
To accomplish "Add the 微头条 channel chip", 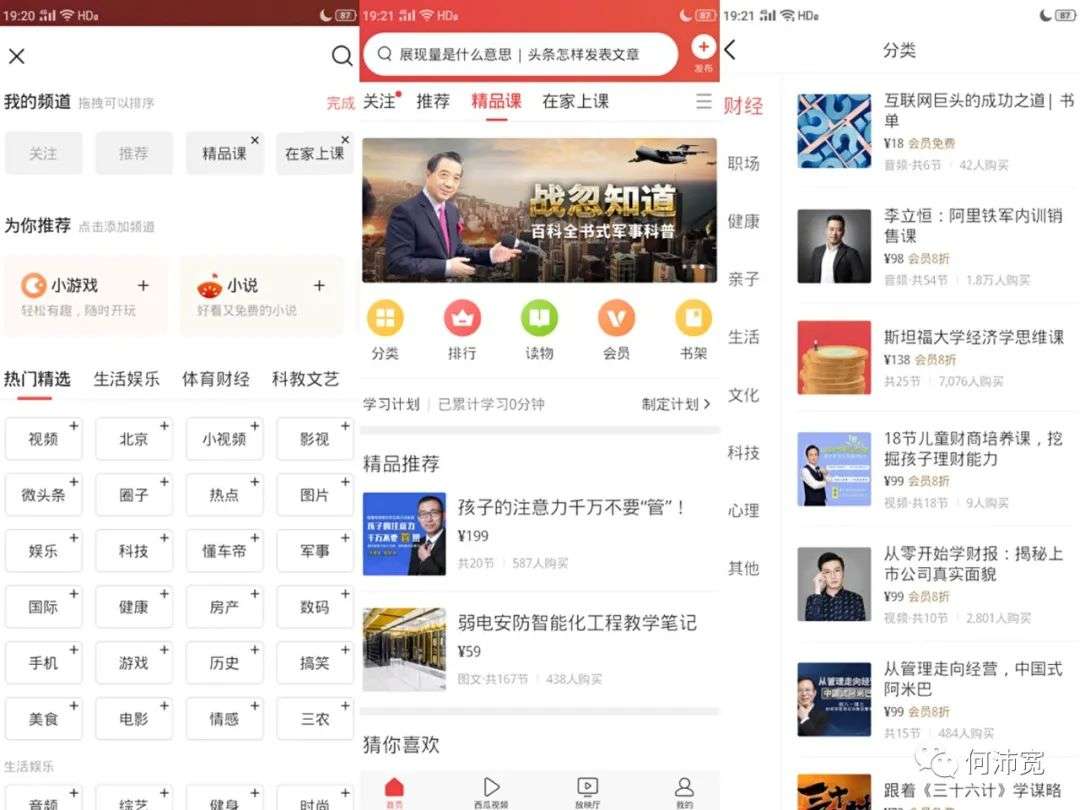I will coord(43,495).
